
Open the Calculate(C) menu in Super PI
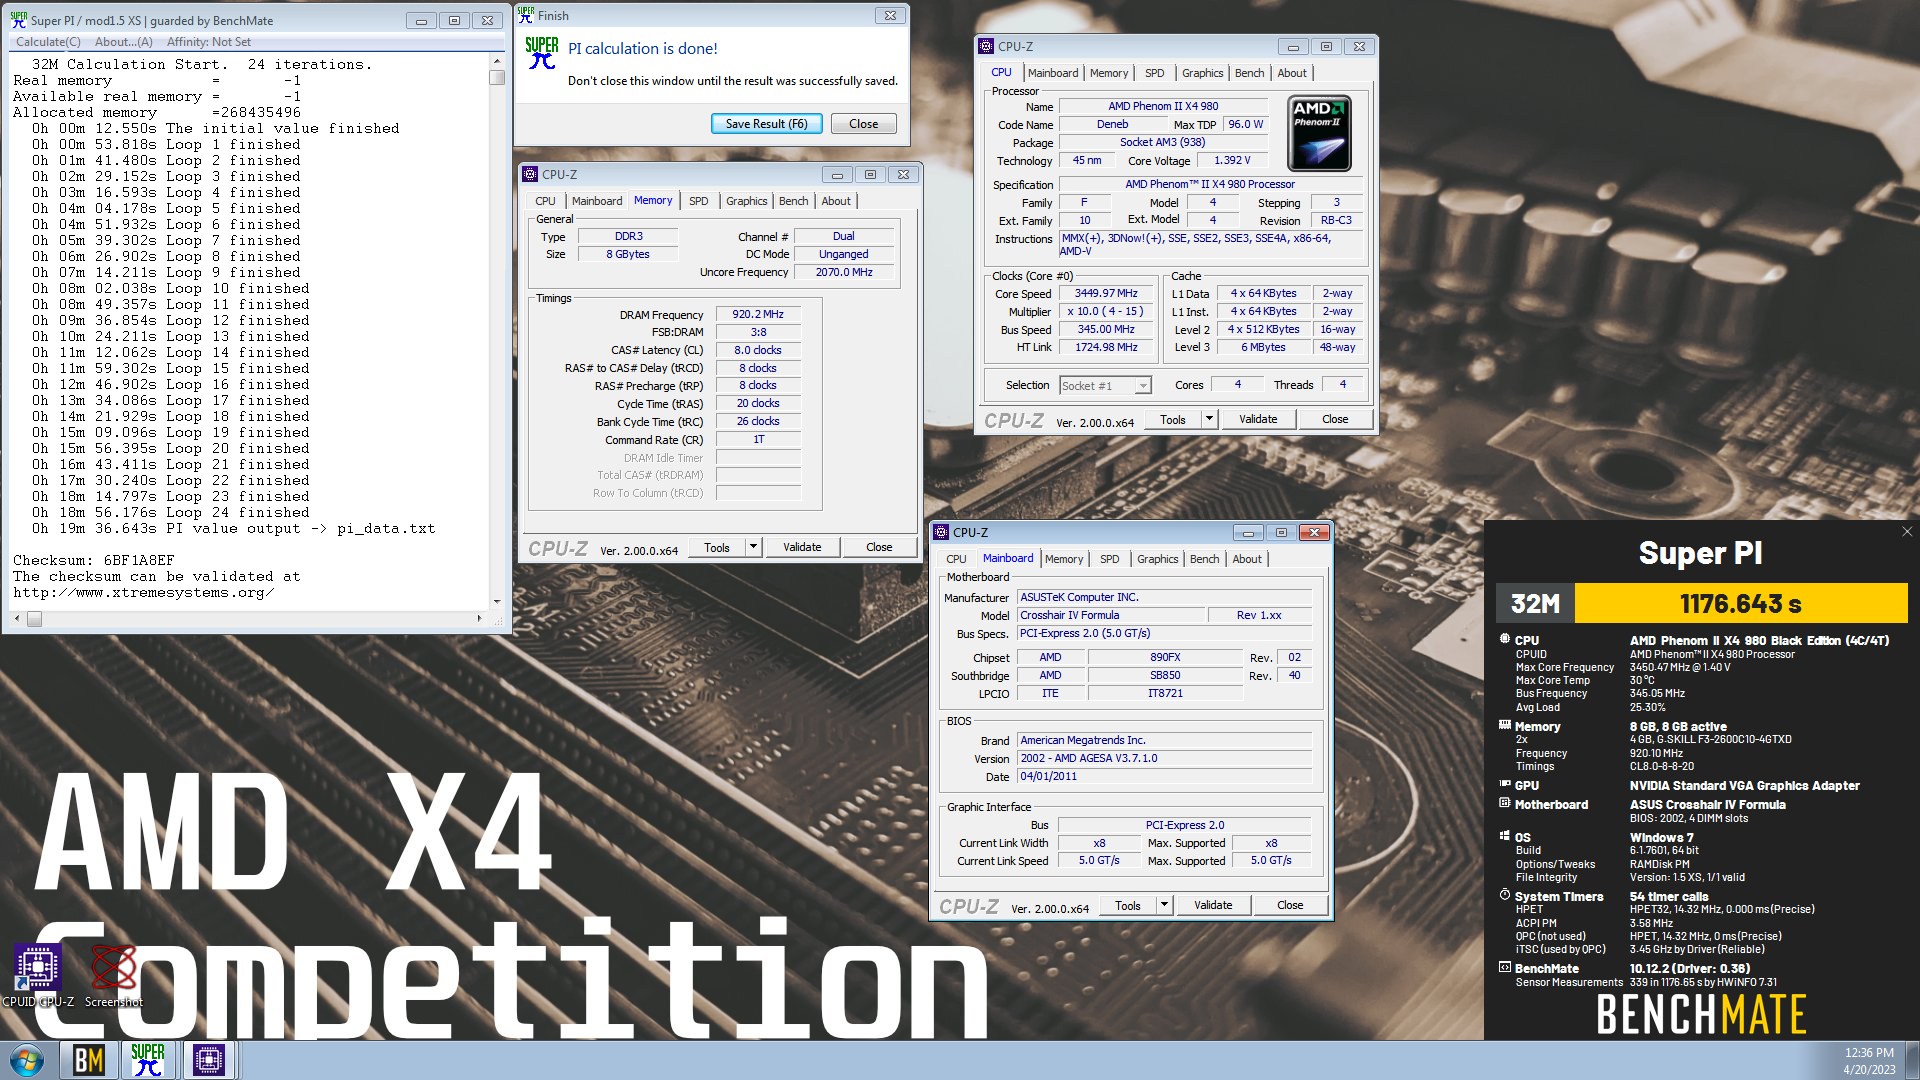(x=48, y=42)
